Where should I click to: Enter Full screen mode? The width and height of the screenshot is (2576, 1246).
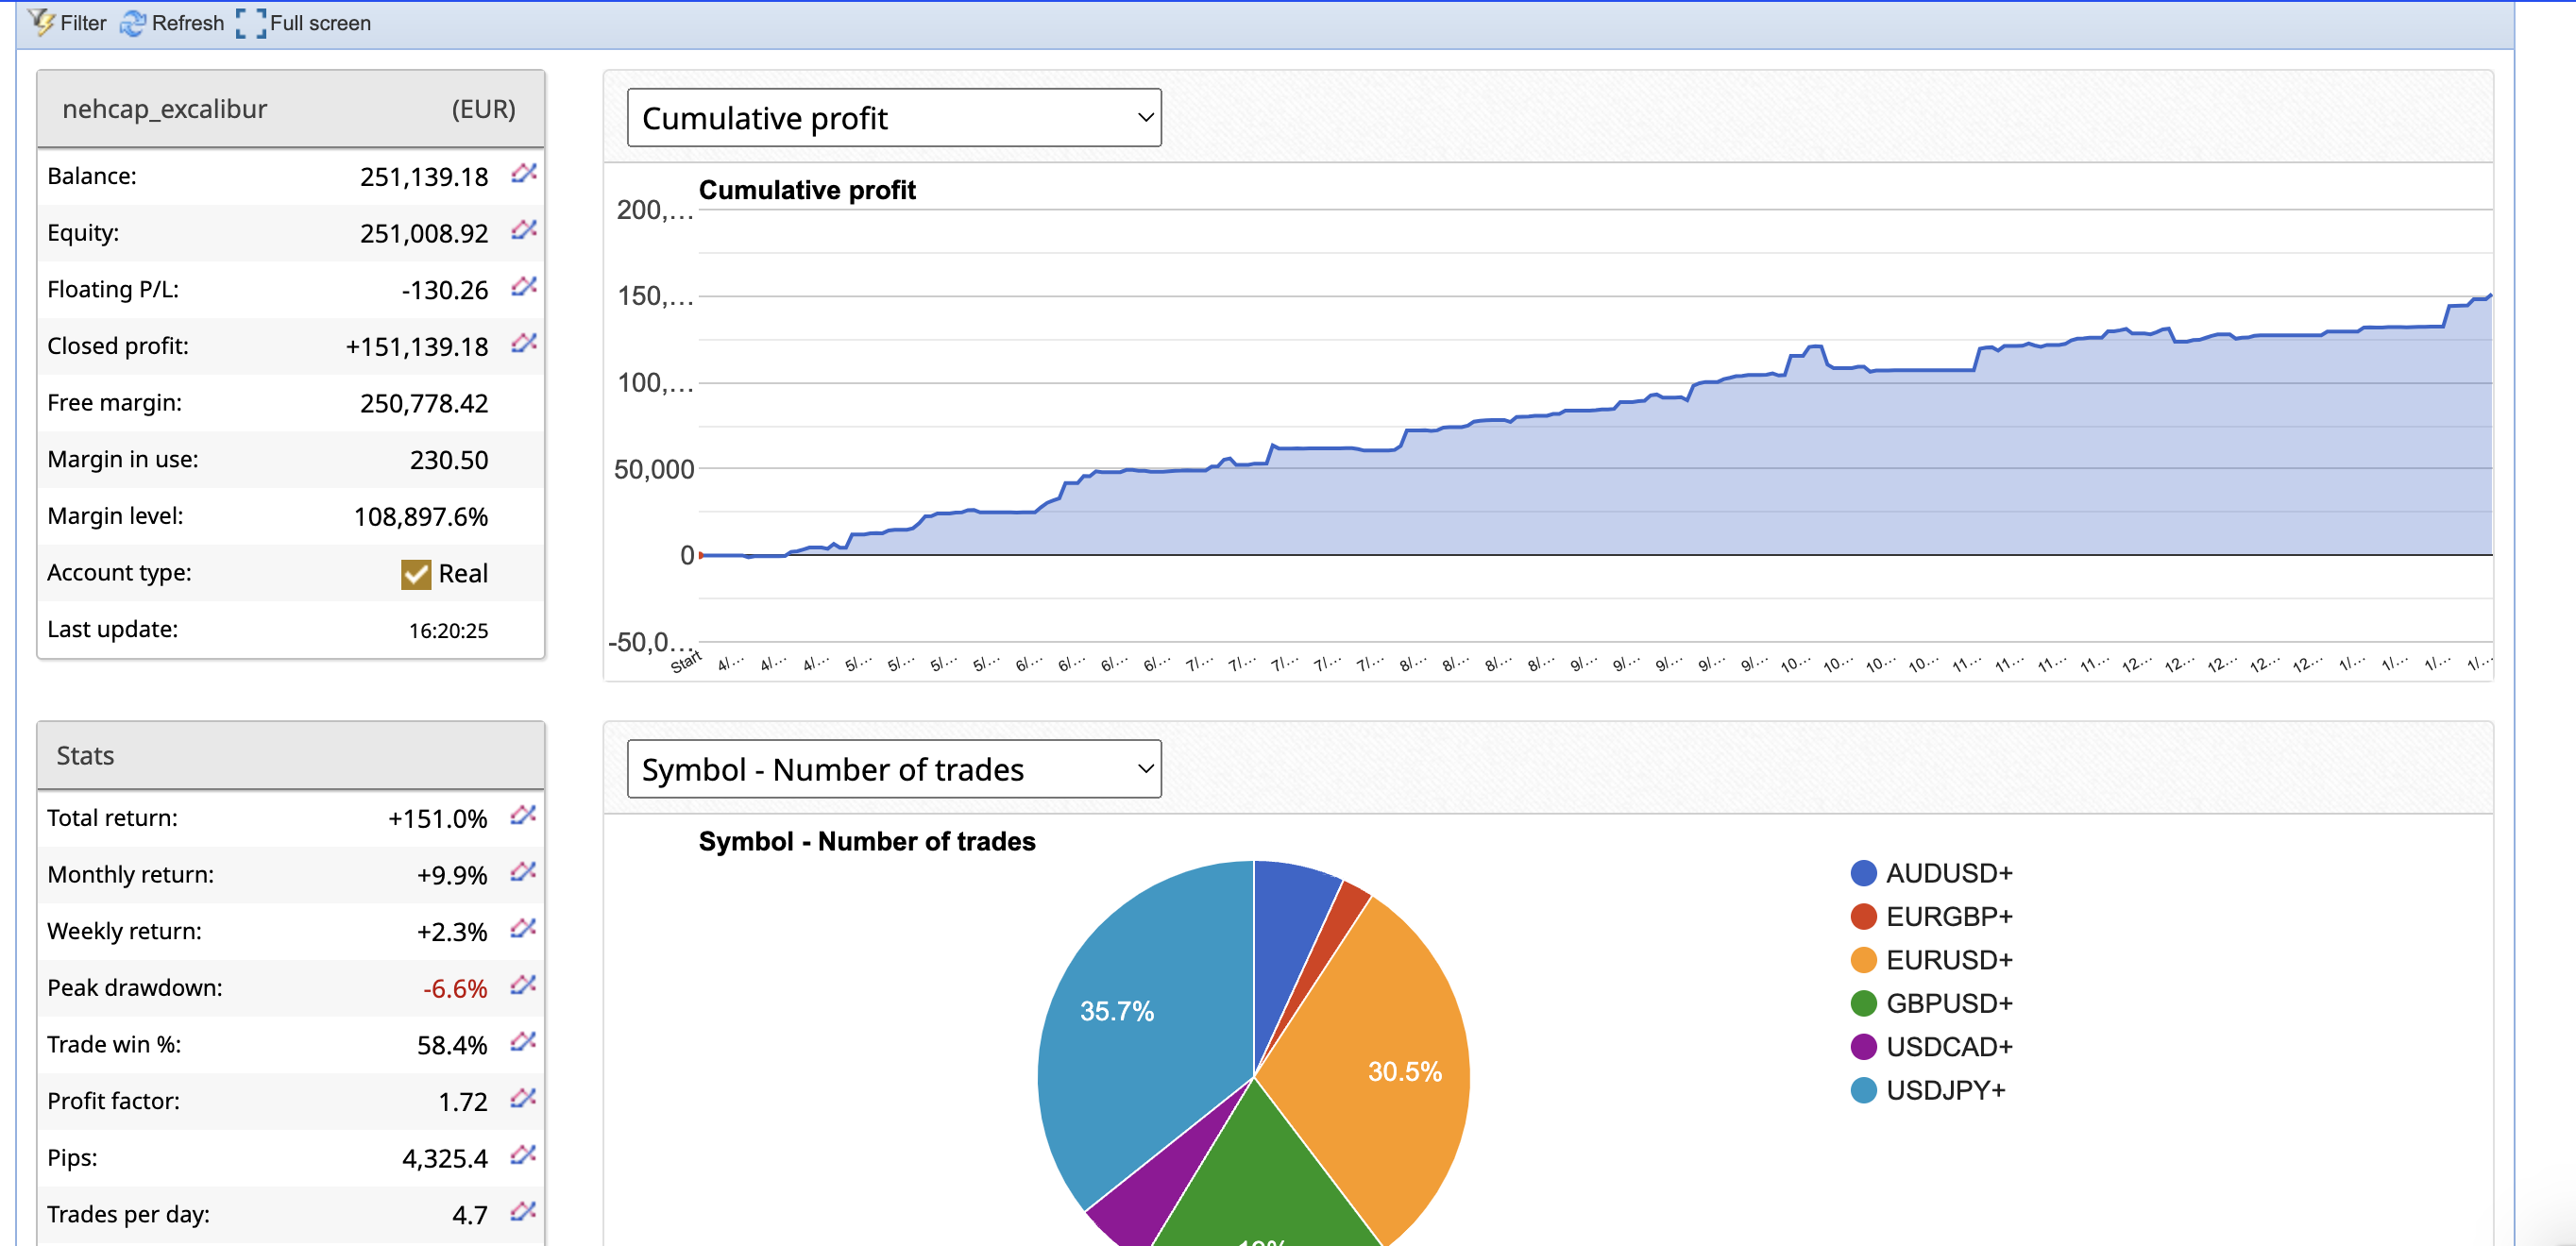tap(304, 23)
